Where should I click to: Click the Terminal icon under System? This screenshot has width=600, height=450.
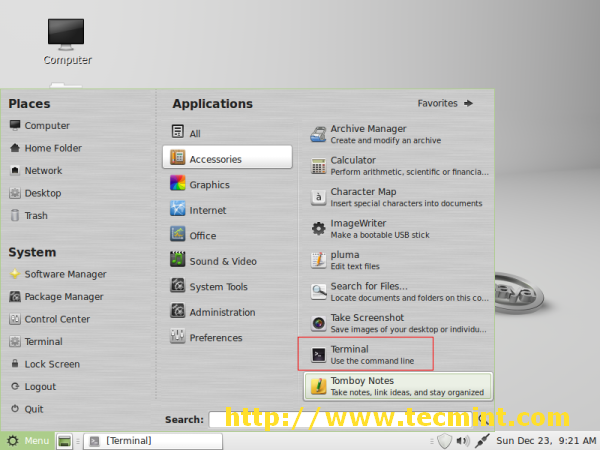click(15, 341)
